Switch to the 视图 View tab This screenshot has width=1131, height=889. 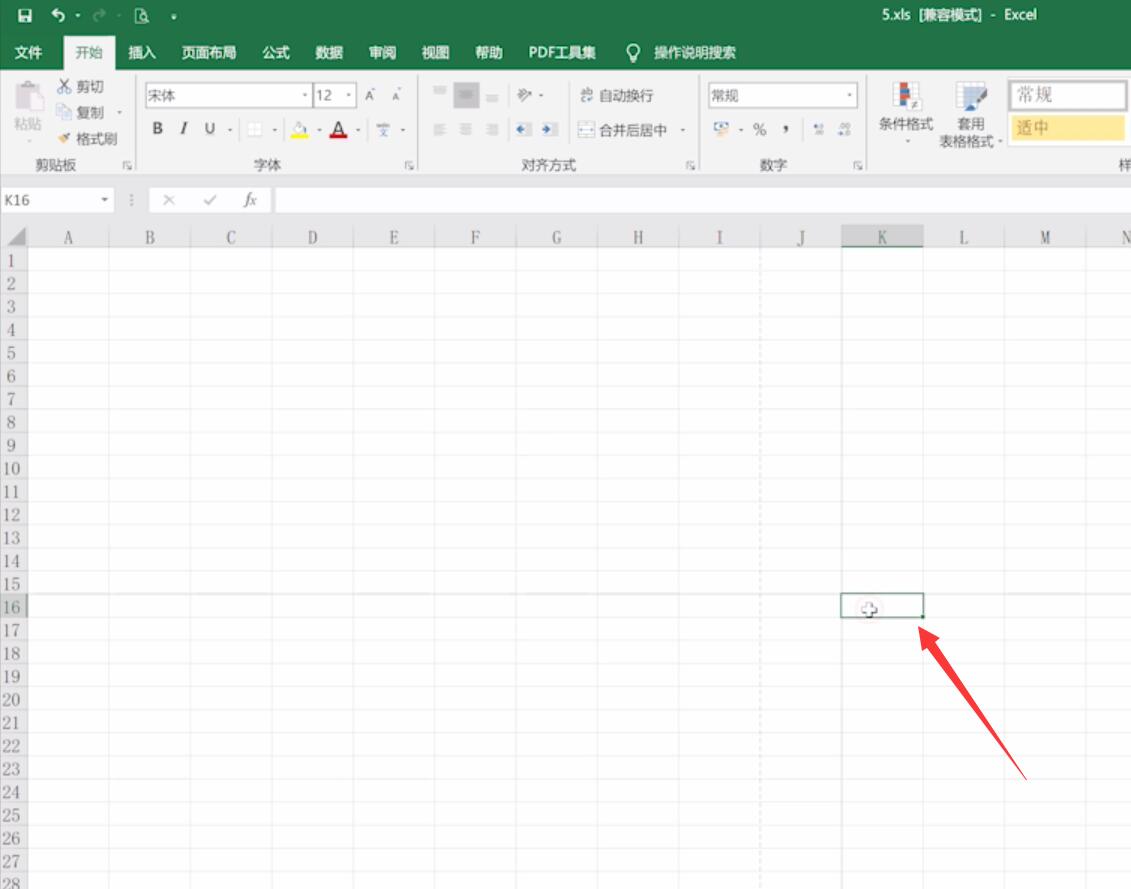(436, 52)
